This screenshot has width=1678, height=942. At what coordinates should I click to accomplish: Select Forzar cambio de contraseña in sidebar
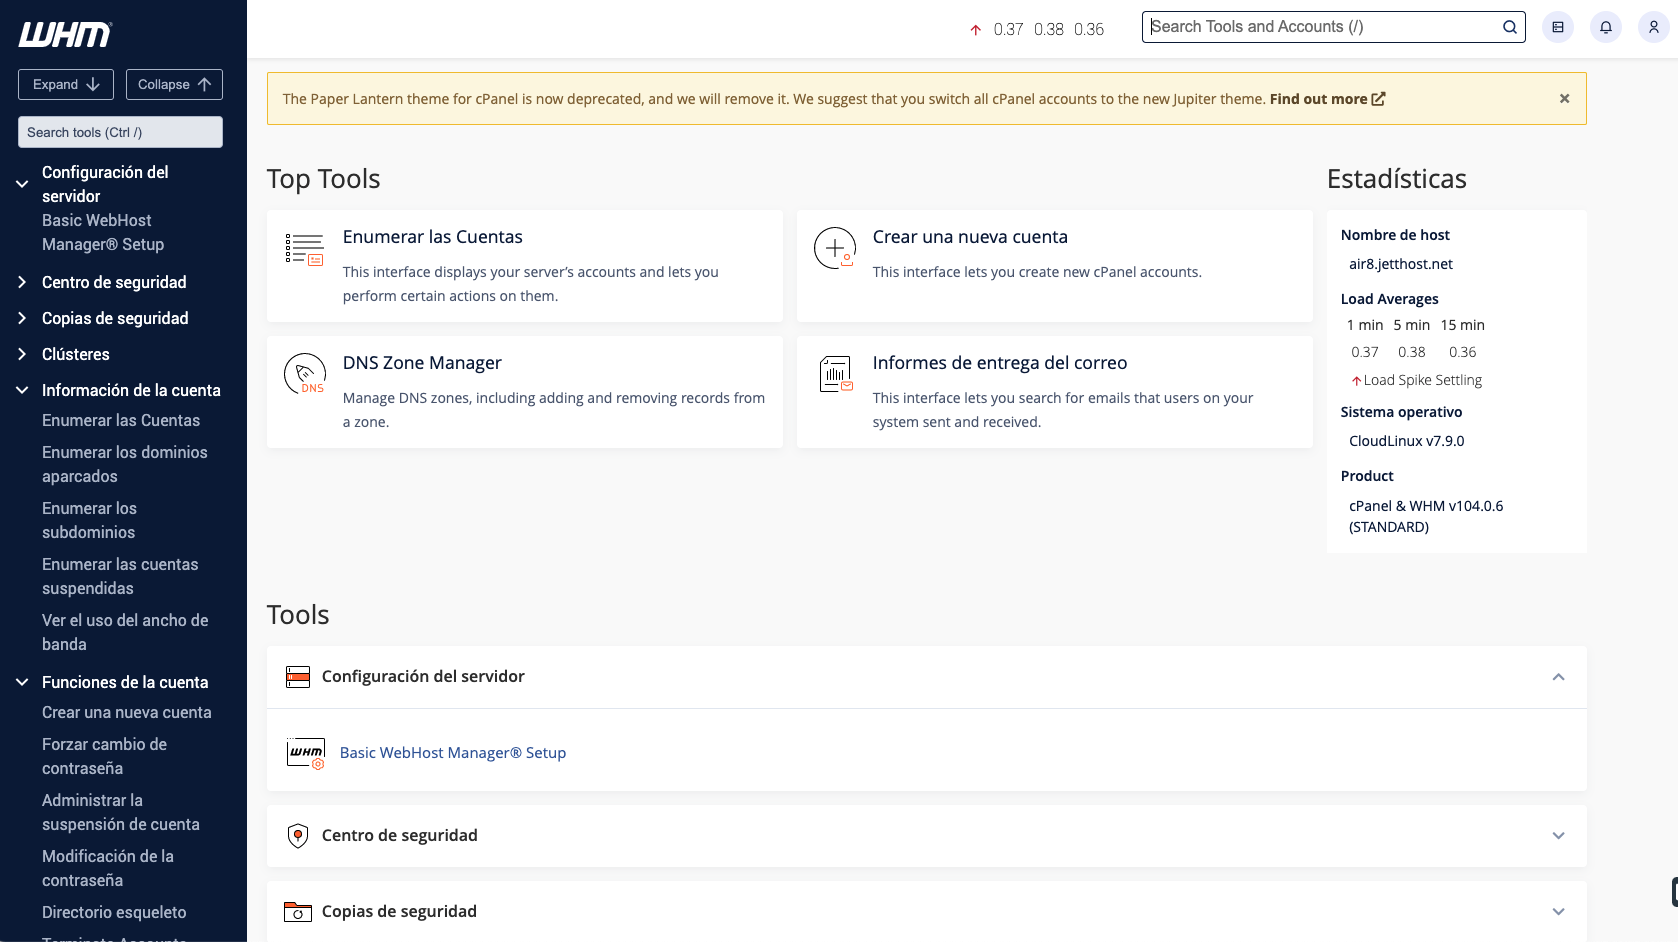pyautogui.click(x=104, y=757)
